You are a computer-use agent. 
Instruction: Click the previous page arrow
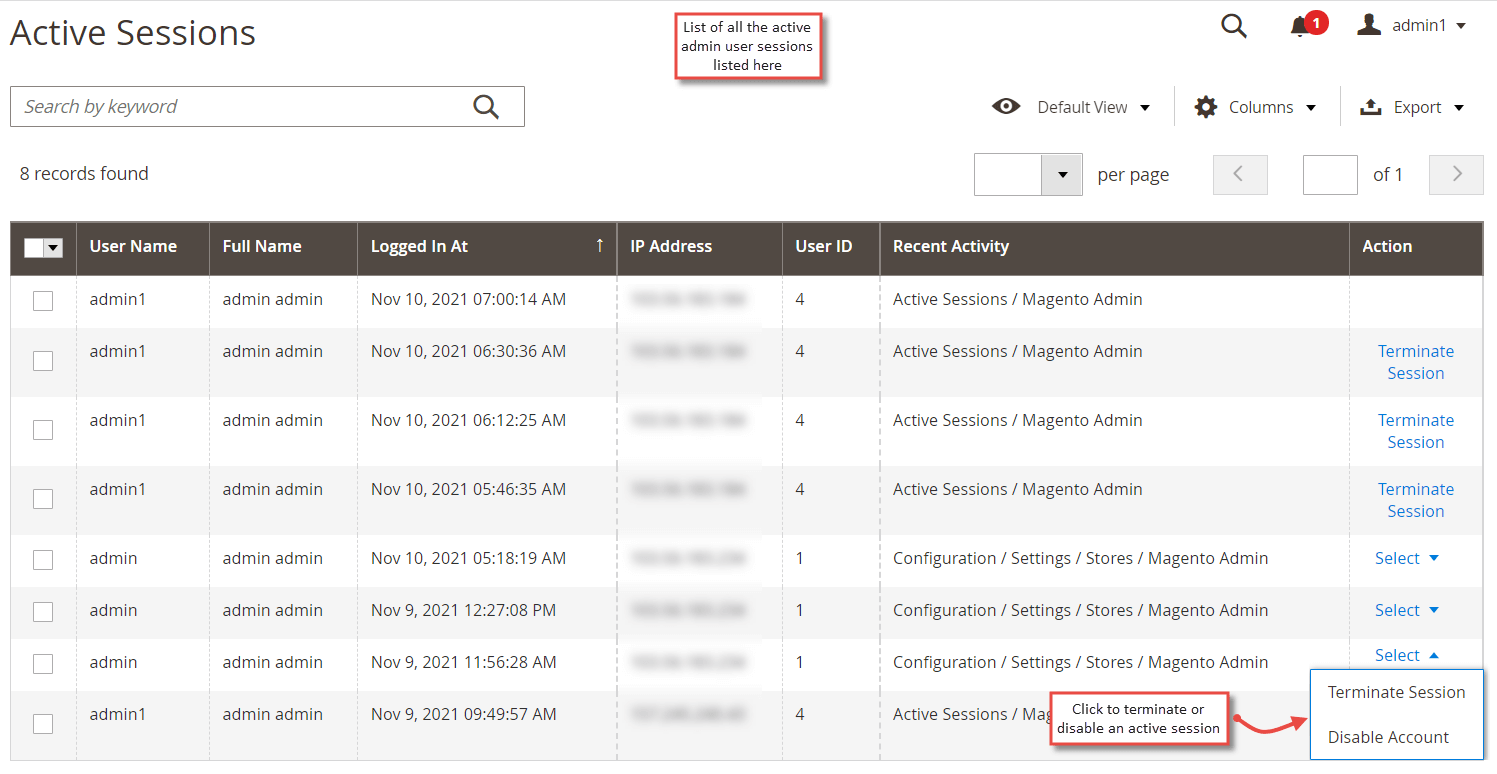coord(1240,174)
